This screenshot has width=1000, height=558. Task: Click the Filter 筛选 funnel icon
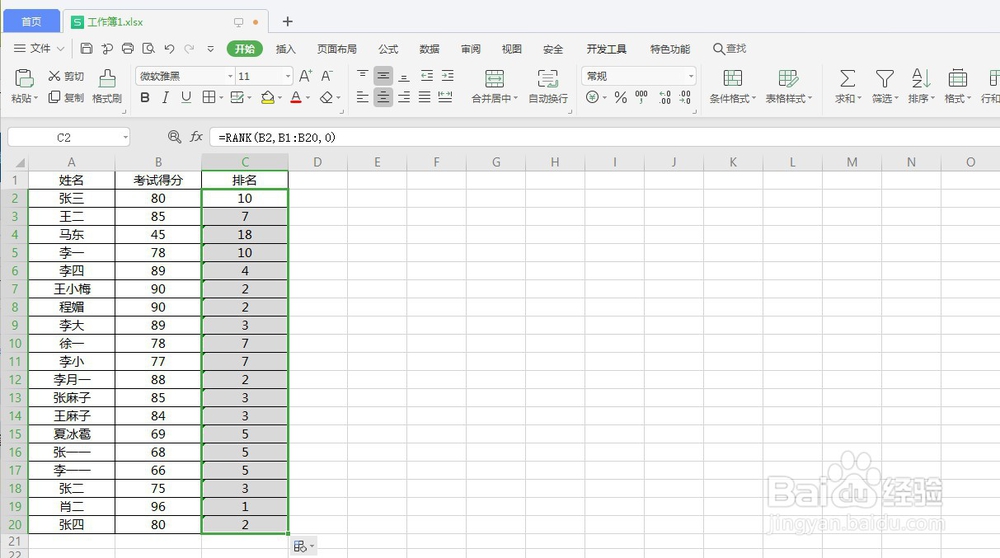885,78
